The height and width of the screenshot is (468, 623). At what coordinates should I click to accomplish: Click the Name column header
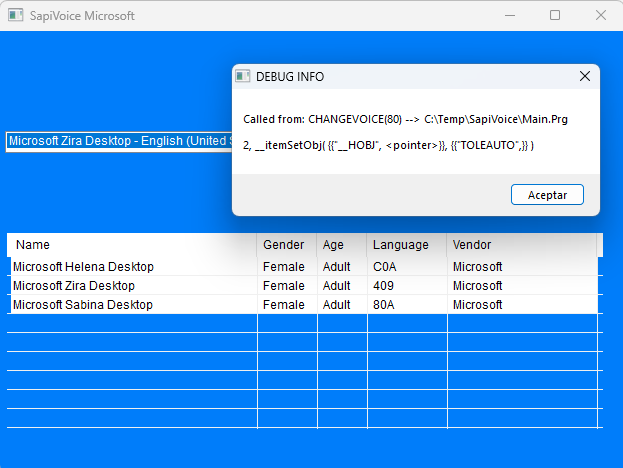132,245
